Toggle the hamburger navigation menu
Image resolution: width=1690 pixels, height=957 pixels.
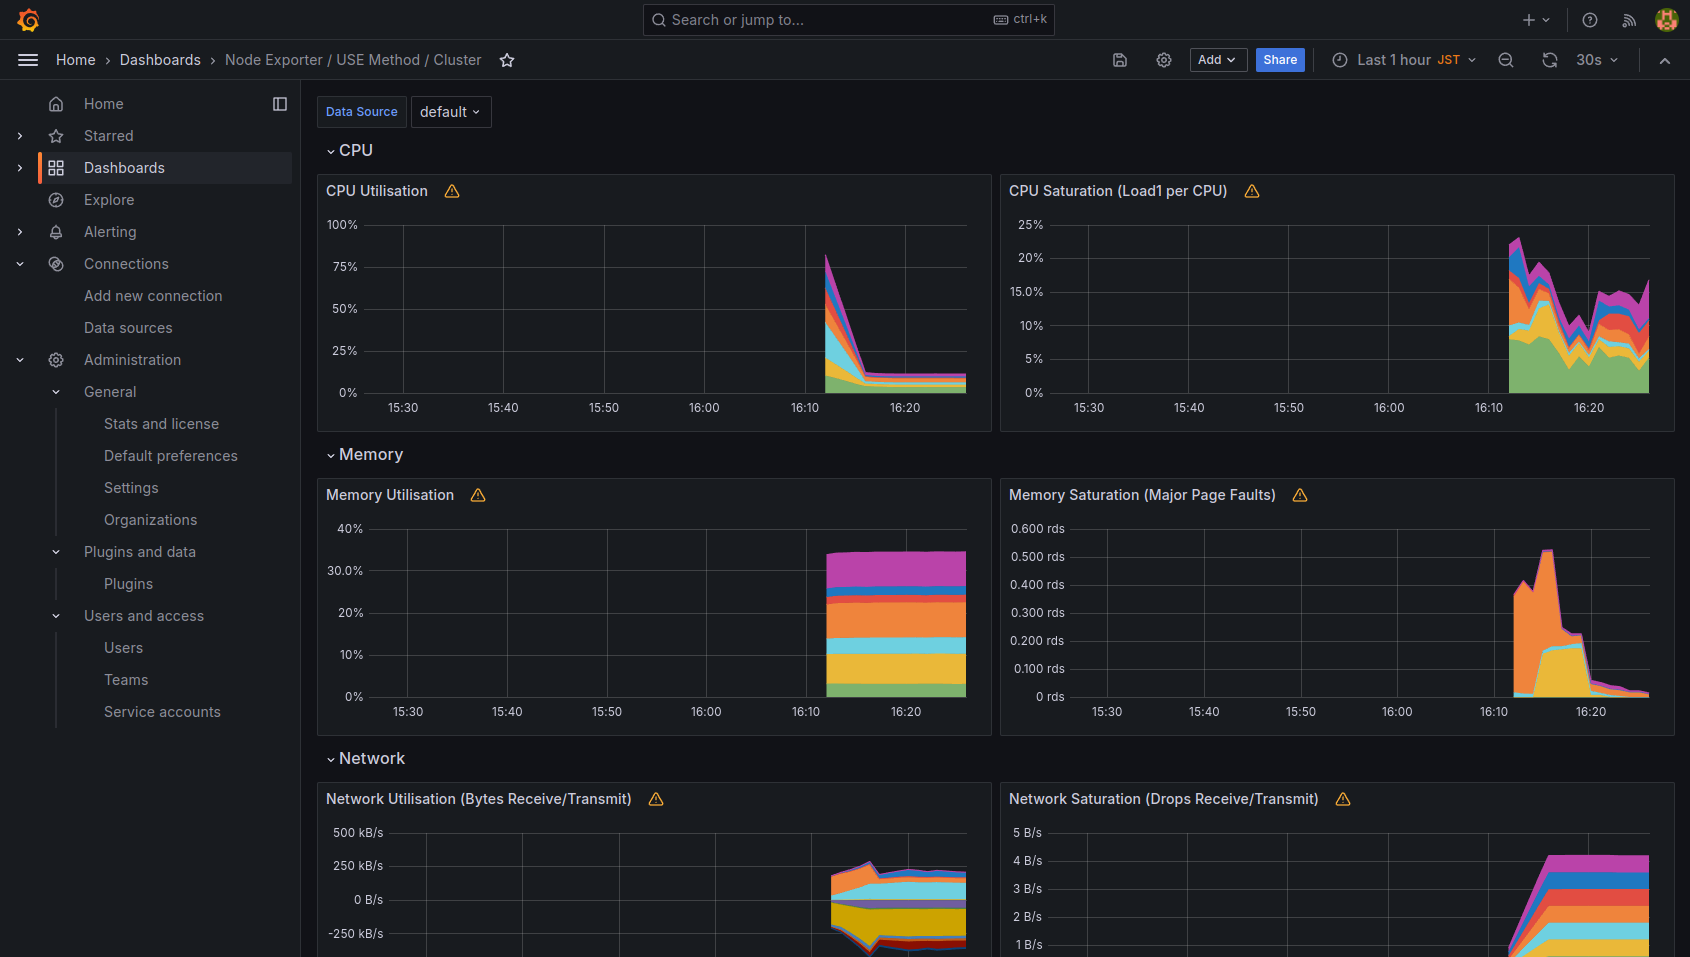point(28,60)
